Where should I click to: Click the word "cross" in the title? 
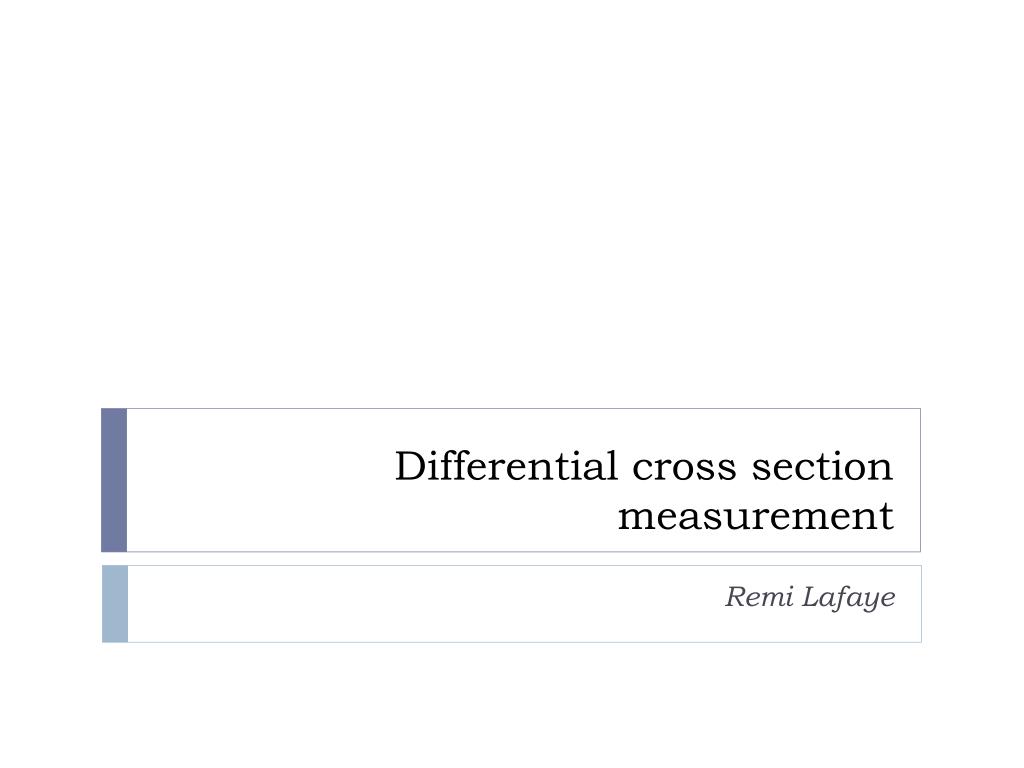[684, 469]
